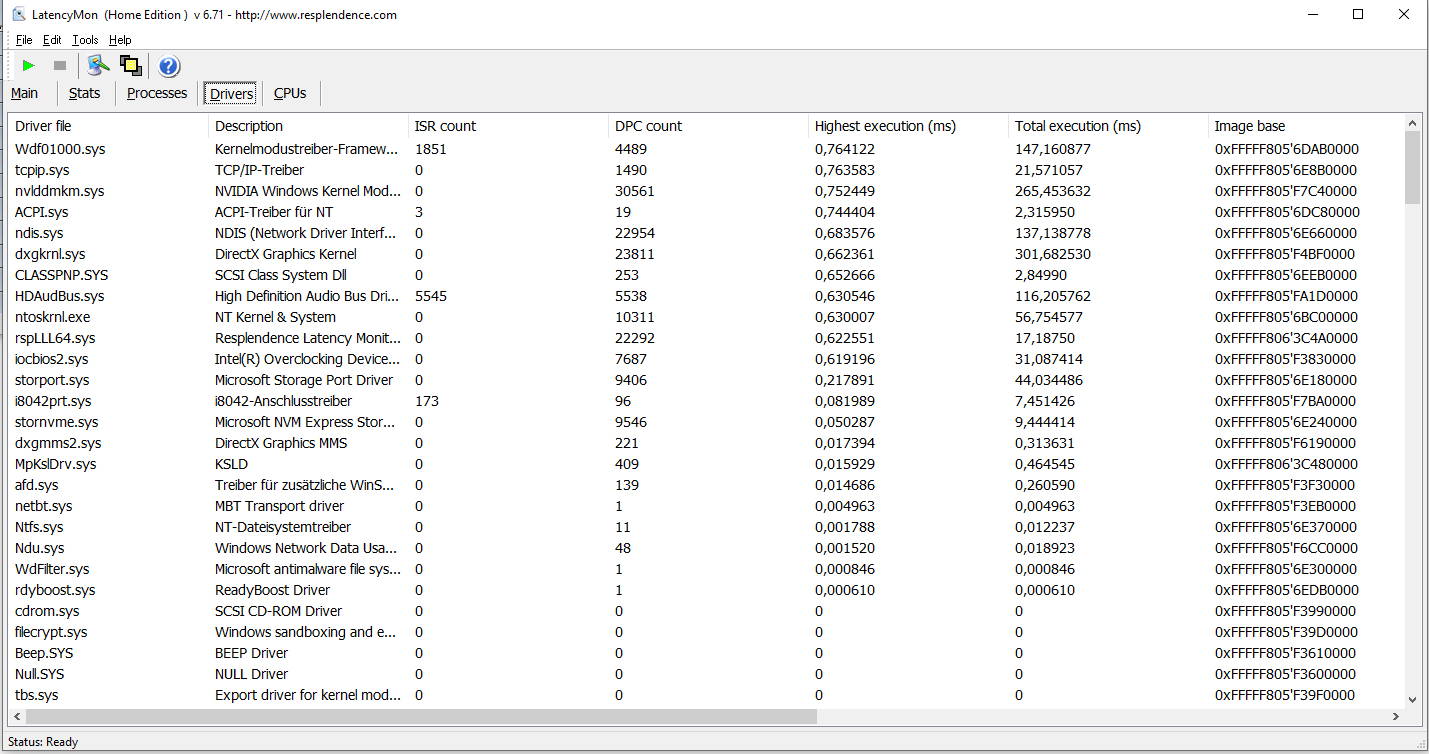Select the tcpip.sys driver row
The image size is (1429, 754).
click(706, 170)
